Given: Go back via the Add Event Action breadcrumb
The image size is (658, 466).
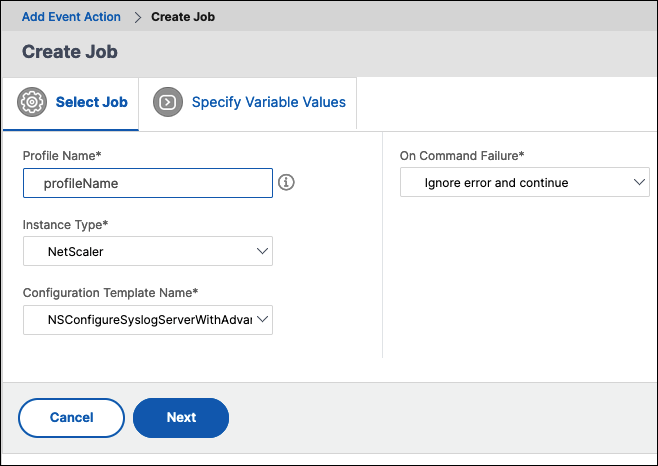Looking at the screenshot, I should point(71,17).
